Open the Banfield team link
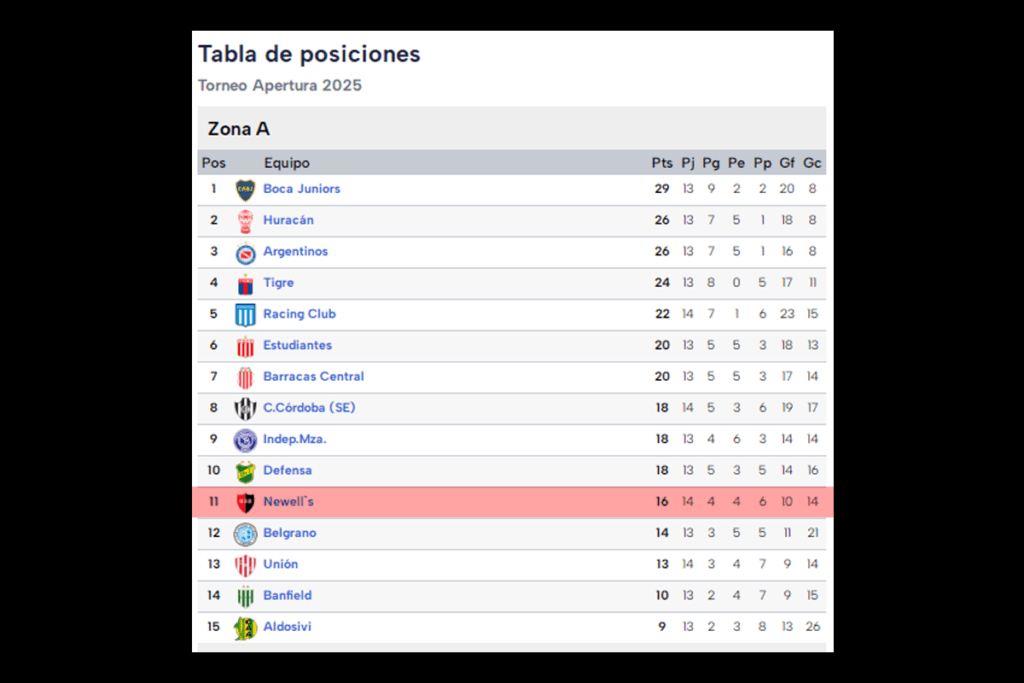 click(x=287, y=595)
